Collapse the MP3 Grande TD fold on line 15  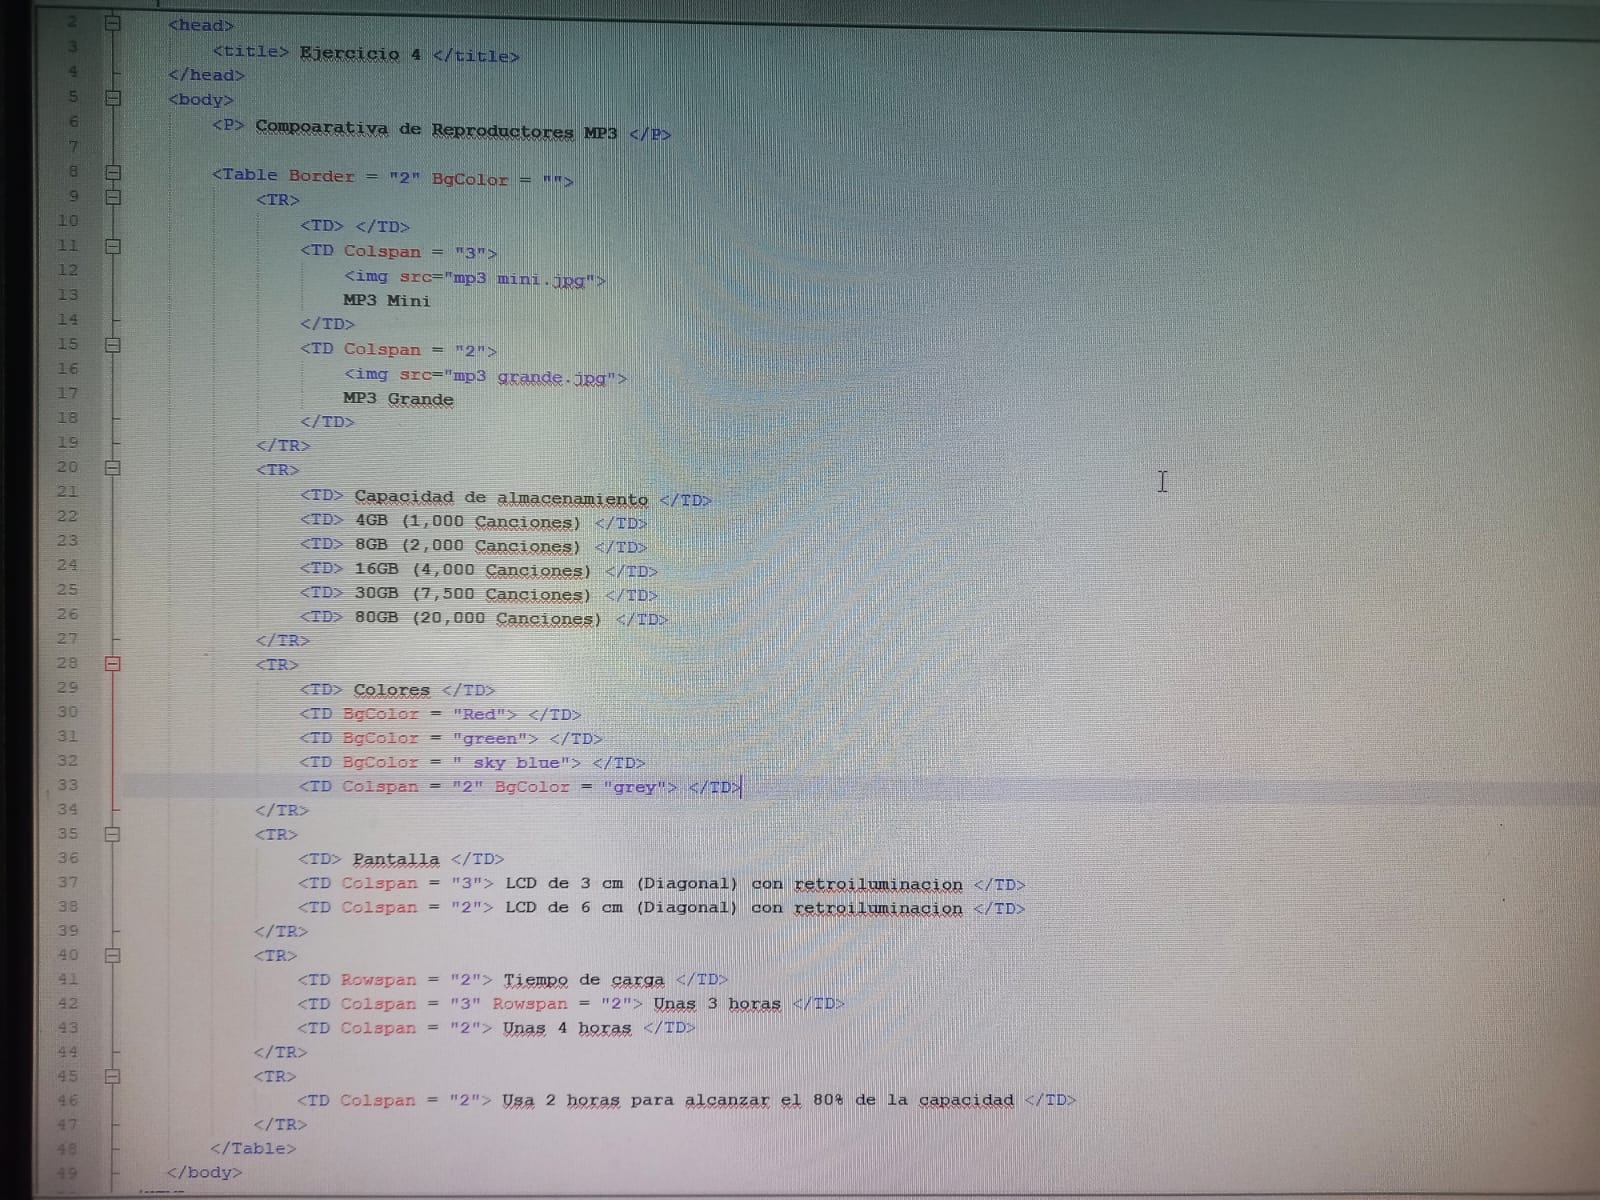pyautogui.click(x=113, y=345)
